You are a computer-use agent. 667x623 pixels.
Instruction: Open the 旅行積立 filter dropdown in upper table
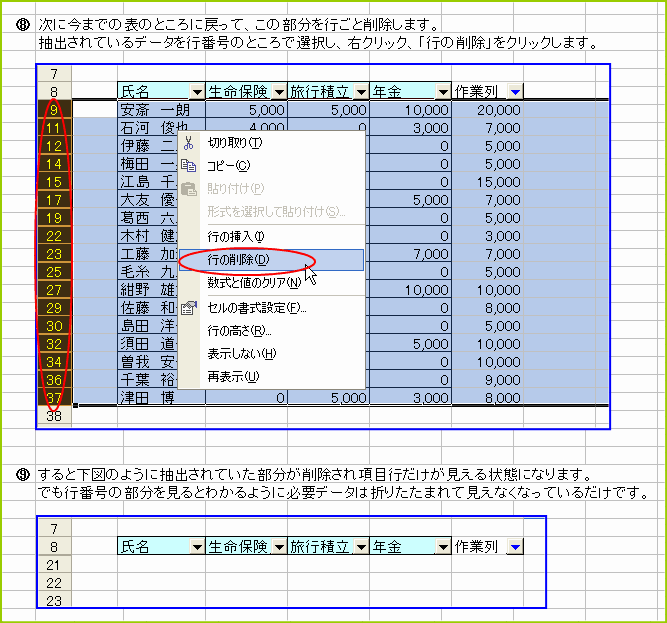(x=361, y=92)
